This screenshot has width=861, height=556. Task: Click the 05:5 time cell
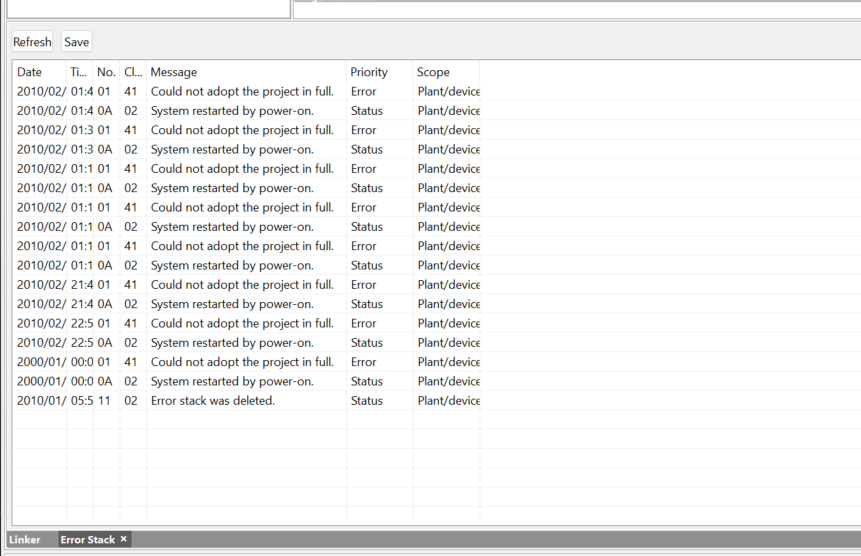point(82,401)
